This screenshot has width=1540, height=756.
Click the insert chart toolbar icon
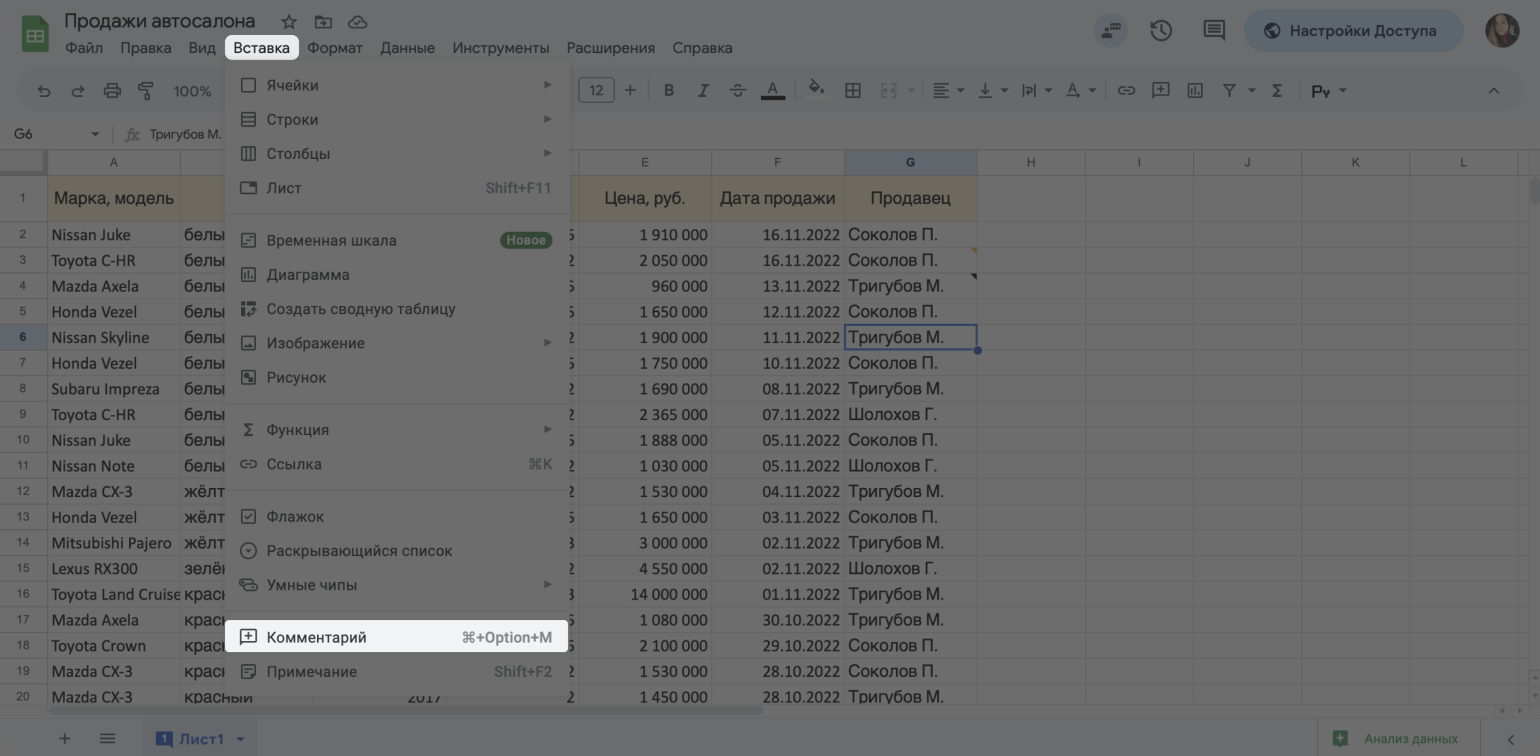1195,91
